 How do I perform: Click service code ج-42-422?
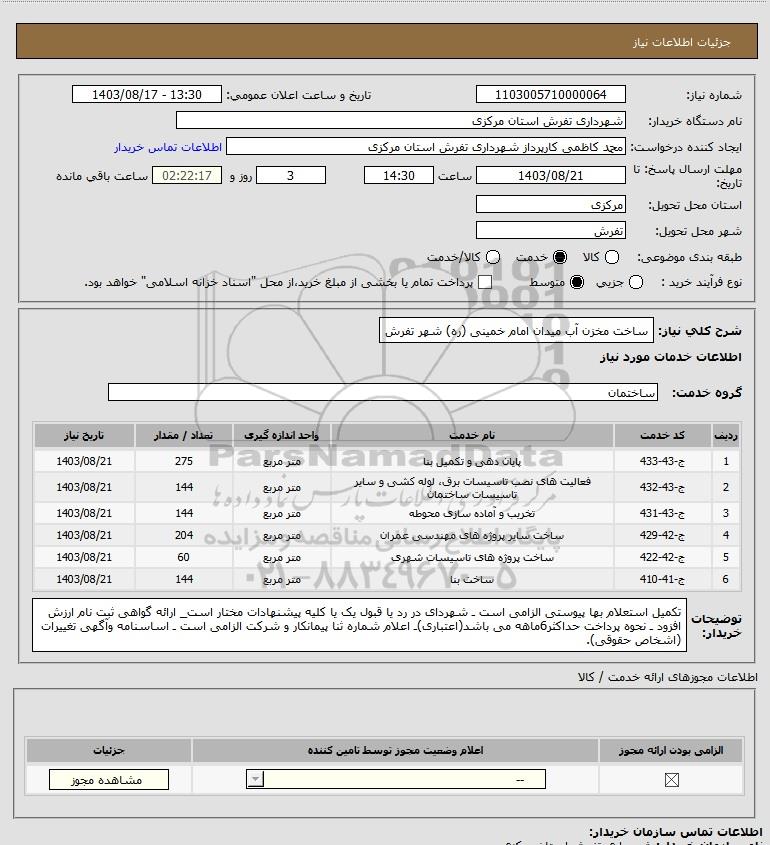(x=662, y=557)
